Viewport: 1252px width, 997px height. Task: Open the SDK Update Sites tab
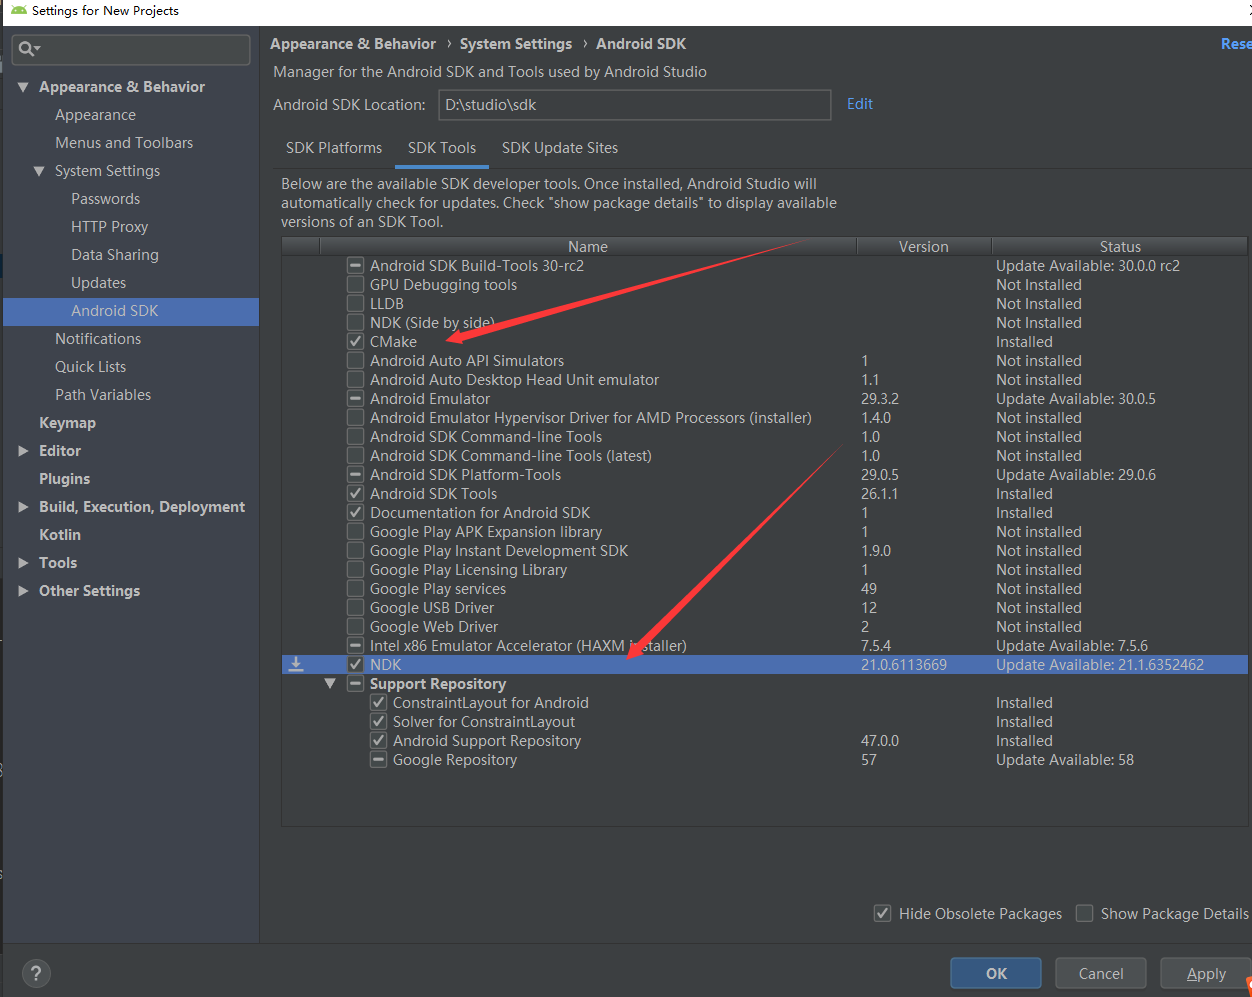point(559,147)
